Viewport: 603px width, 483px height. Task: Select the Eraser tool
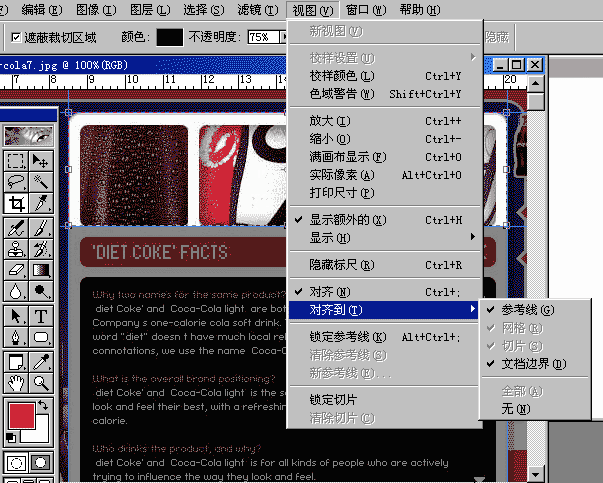[16, 270]
